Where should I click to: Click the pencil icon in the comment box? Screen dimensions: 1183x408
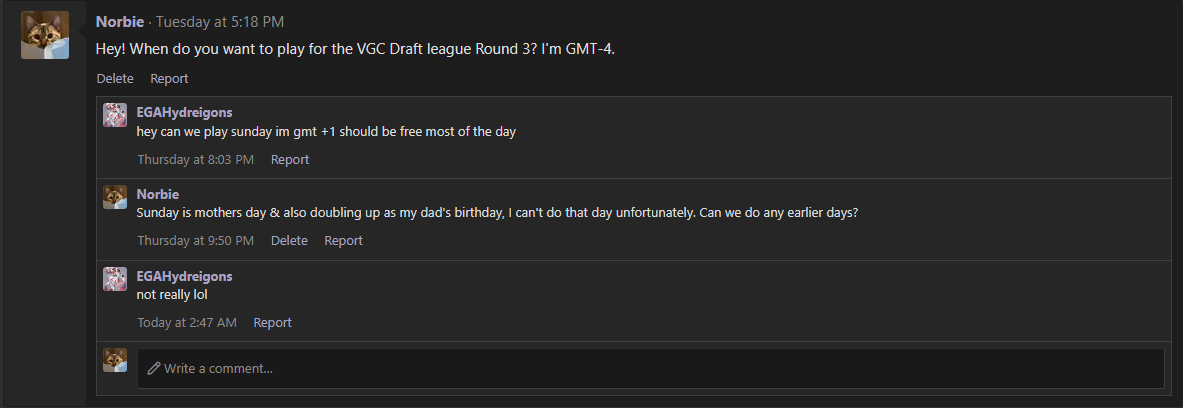tap(153, 368)
